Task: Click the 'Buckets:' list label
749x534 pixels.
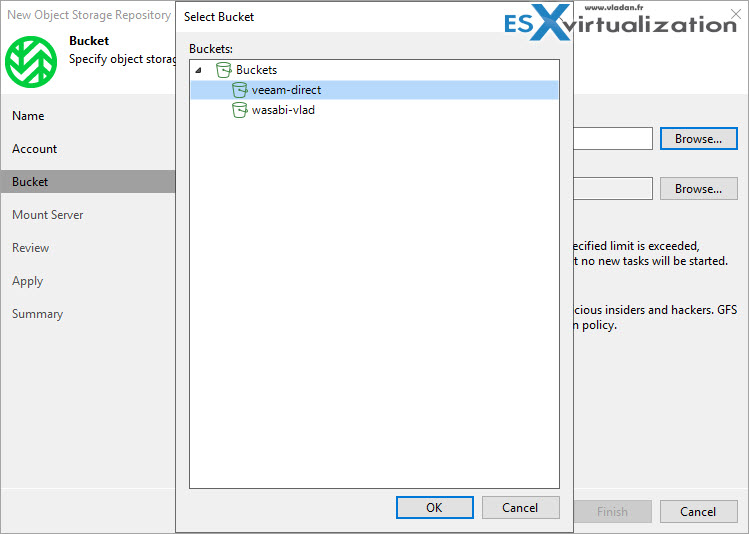Action: pos(211,49)
